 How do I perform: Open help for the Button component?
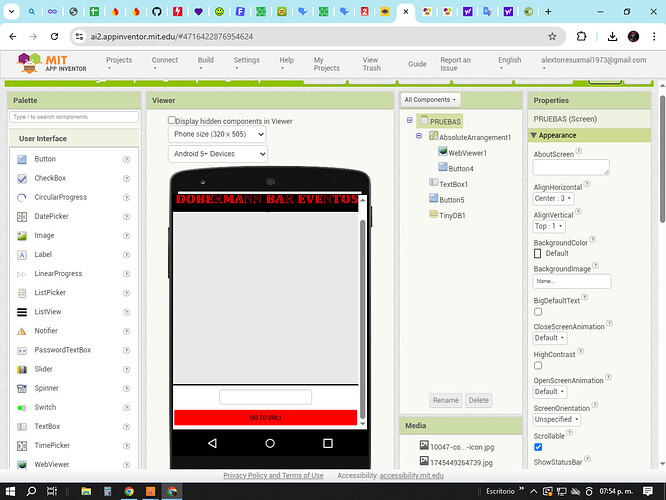[x=127, y=159]
